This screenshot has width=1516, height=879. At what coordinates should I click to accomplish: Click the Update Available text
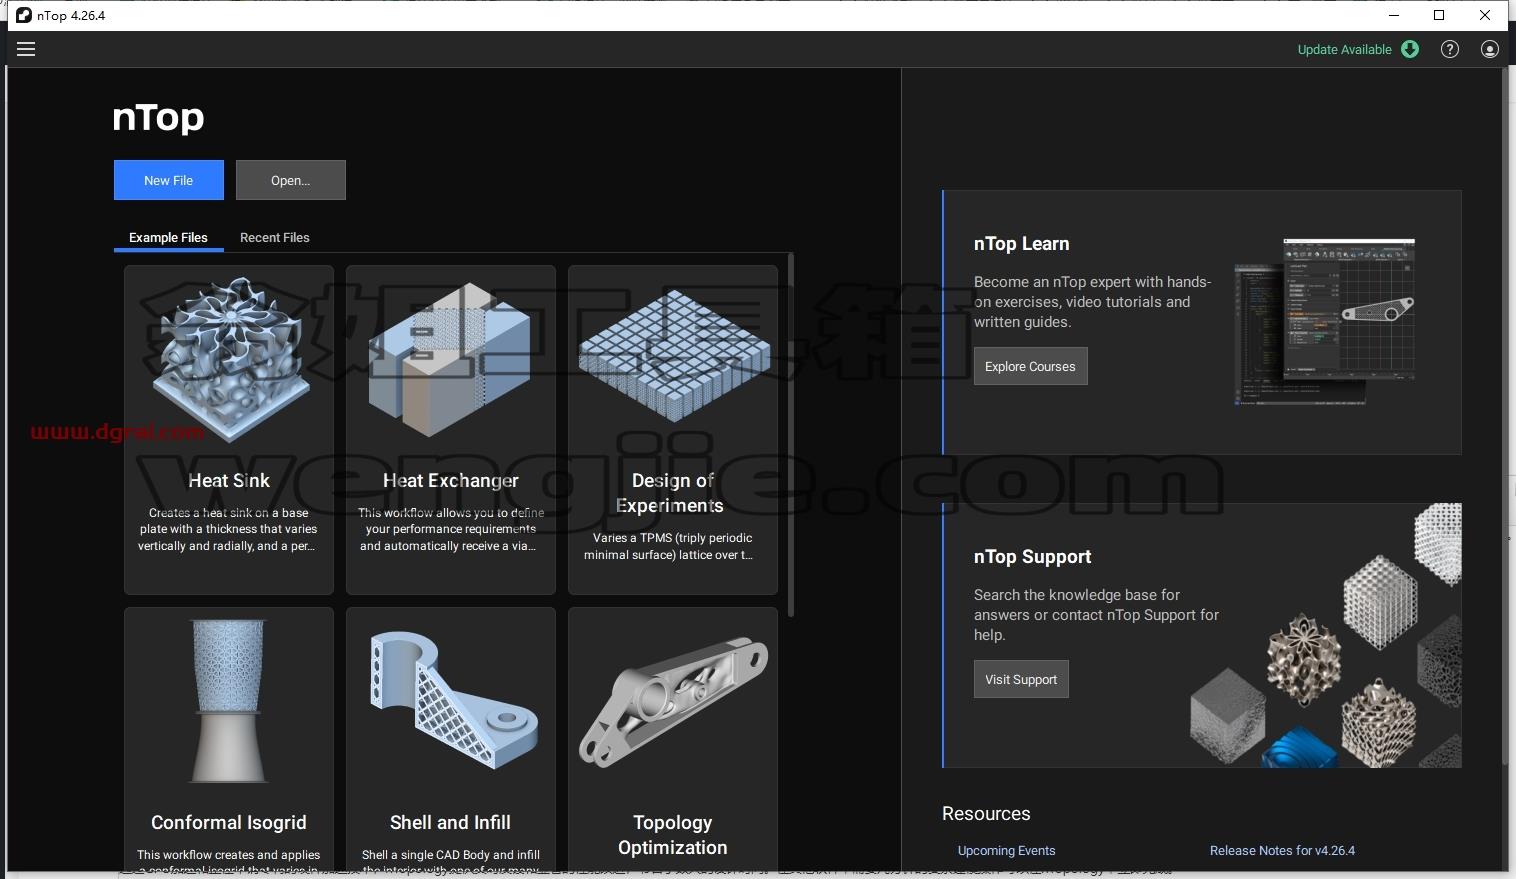[x=1344, y=50]
